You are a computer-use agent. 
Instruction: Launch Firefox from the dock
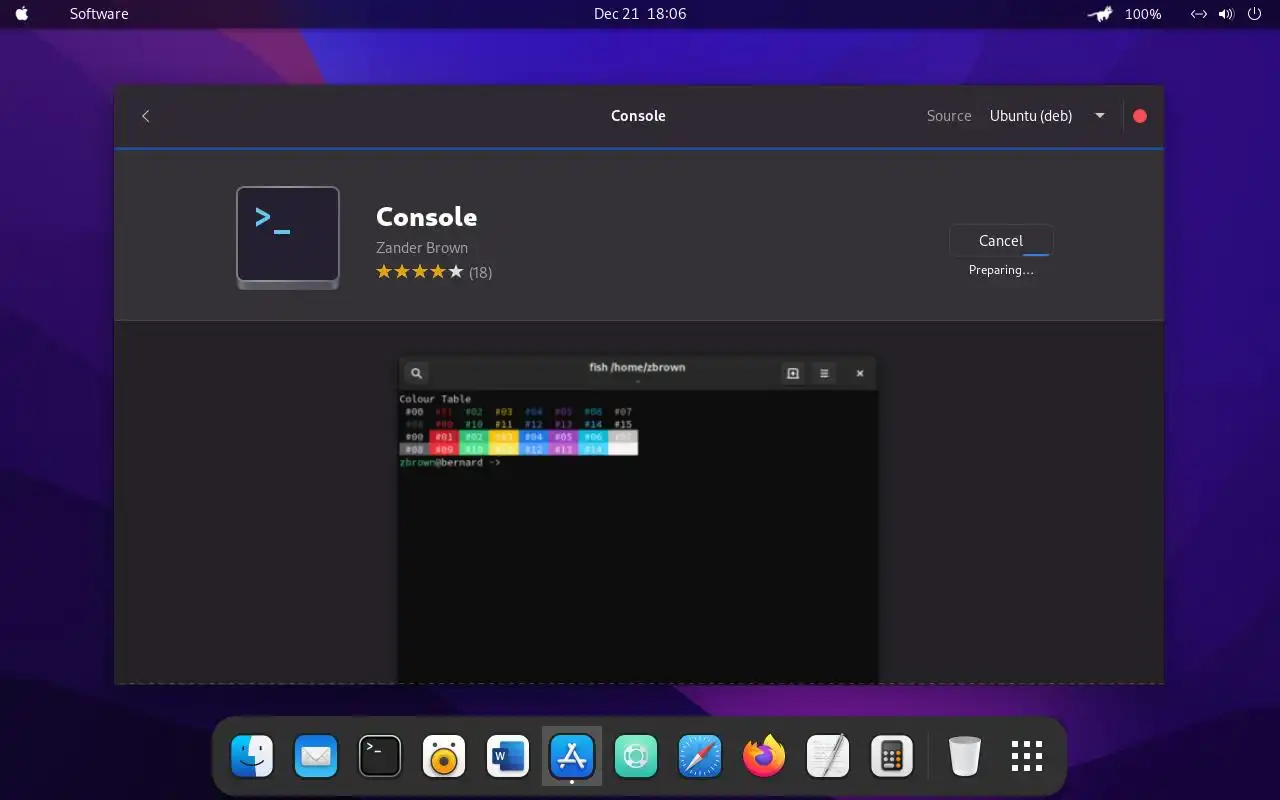click(x=764, y=757)
